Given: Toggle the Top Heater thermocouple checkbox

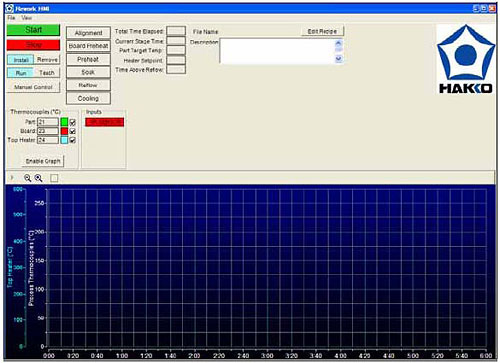Looking at the screenshot, I should [x=72, y=140].
